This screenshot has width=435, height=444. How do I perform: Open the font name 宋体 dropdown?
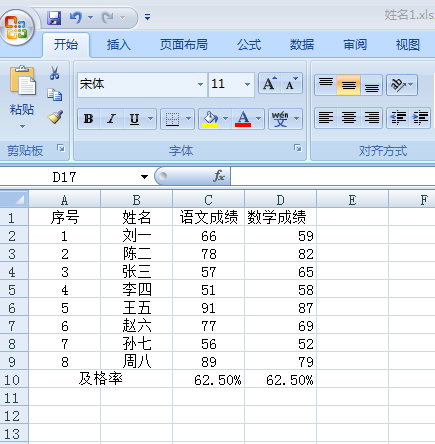point(200,84)
